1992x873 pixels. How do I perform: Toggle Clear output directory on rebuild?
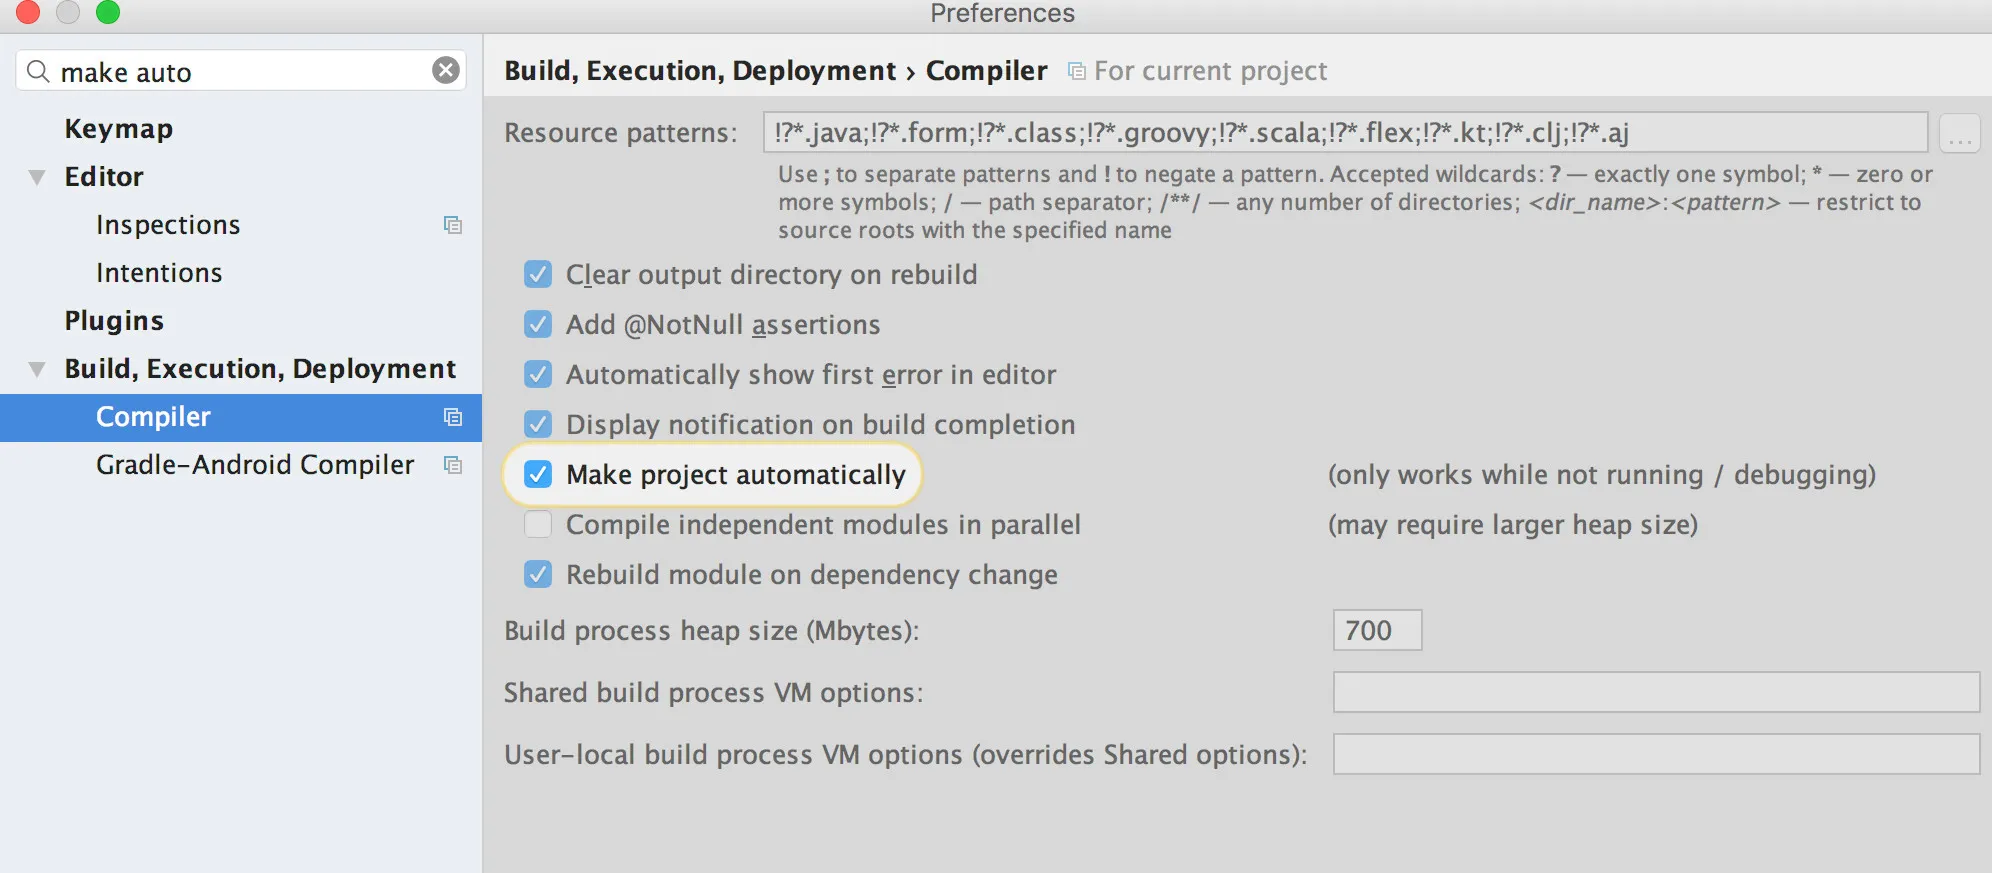(x=538, y=274)
